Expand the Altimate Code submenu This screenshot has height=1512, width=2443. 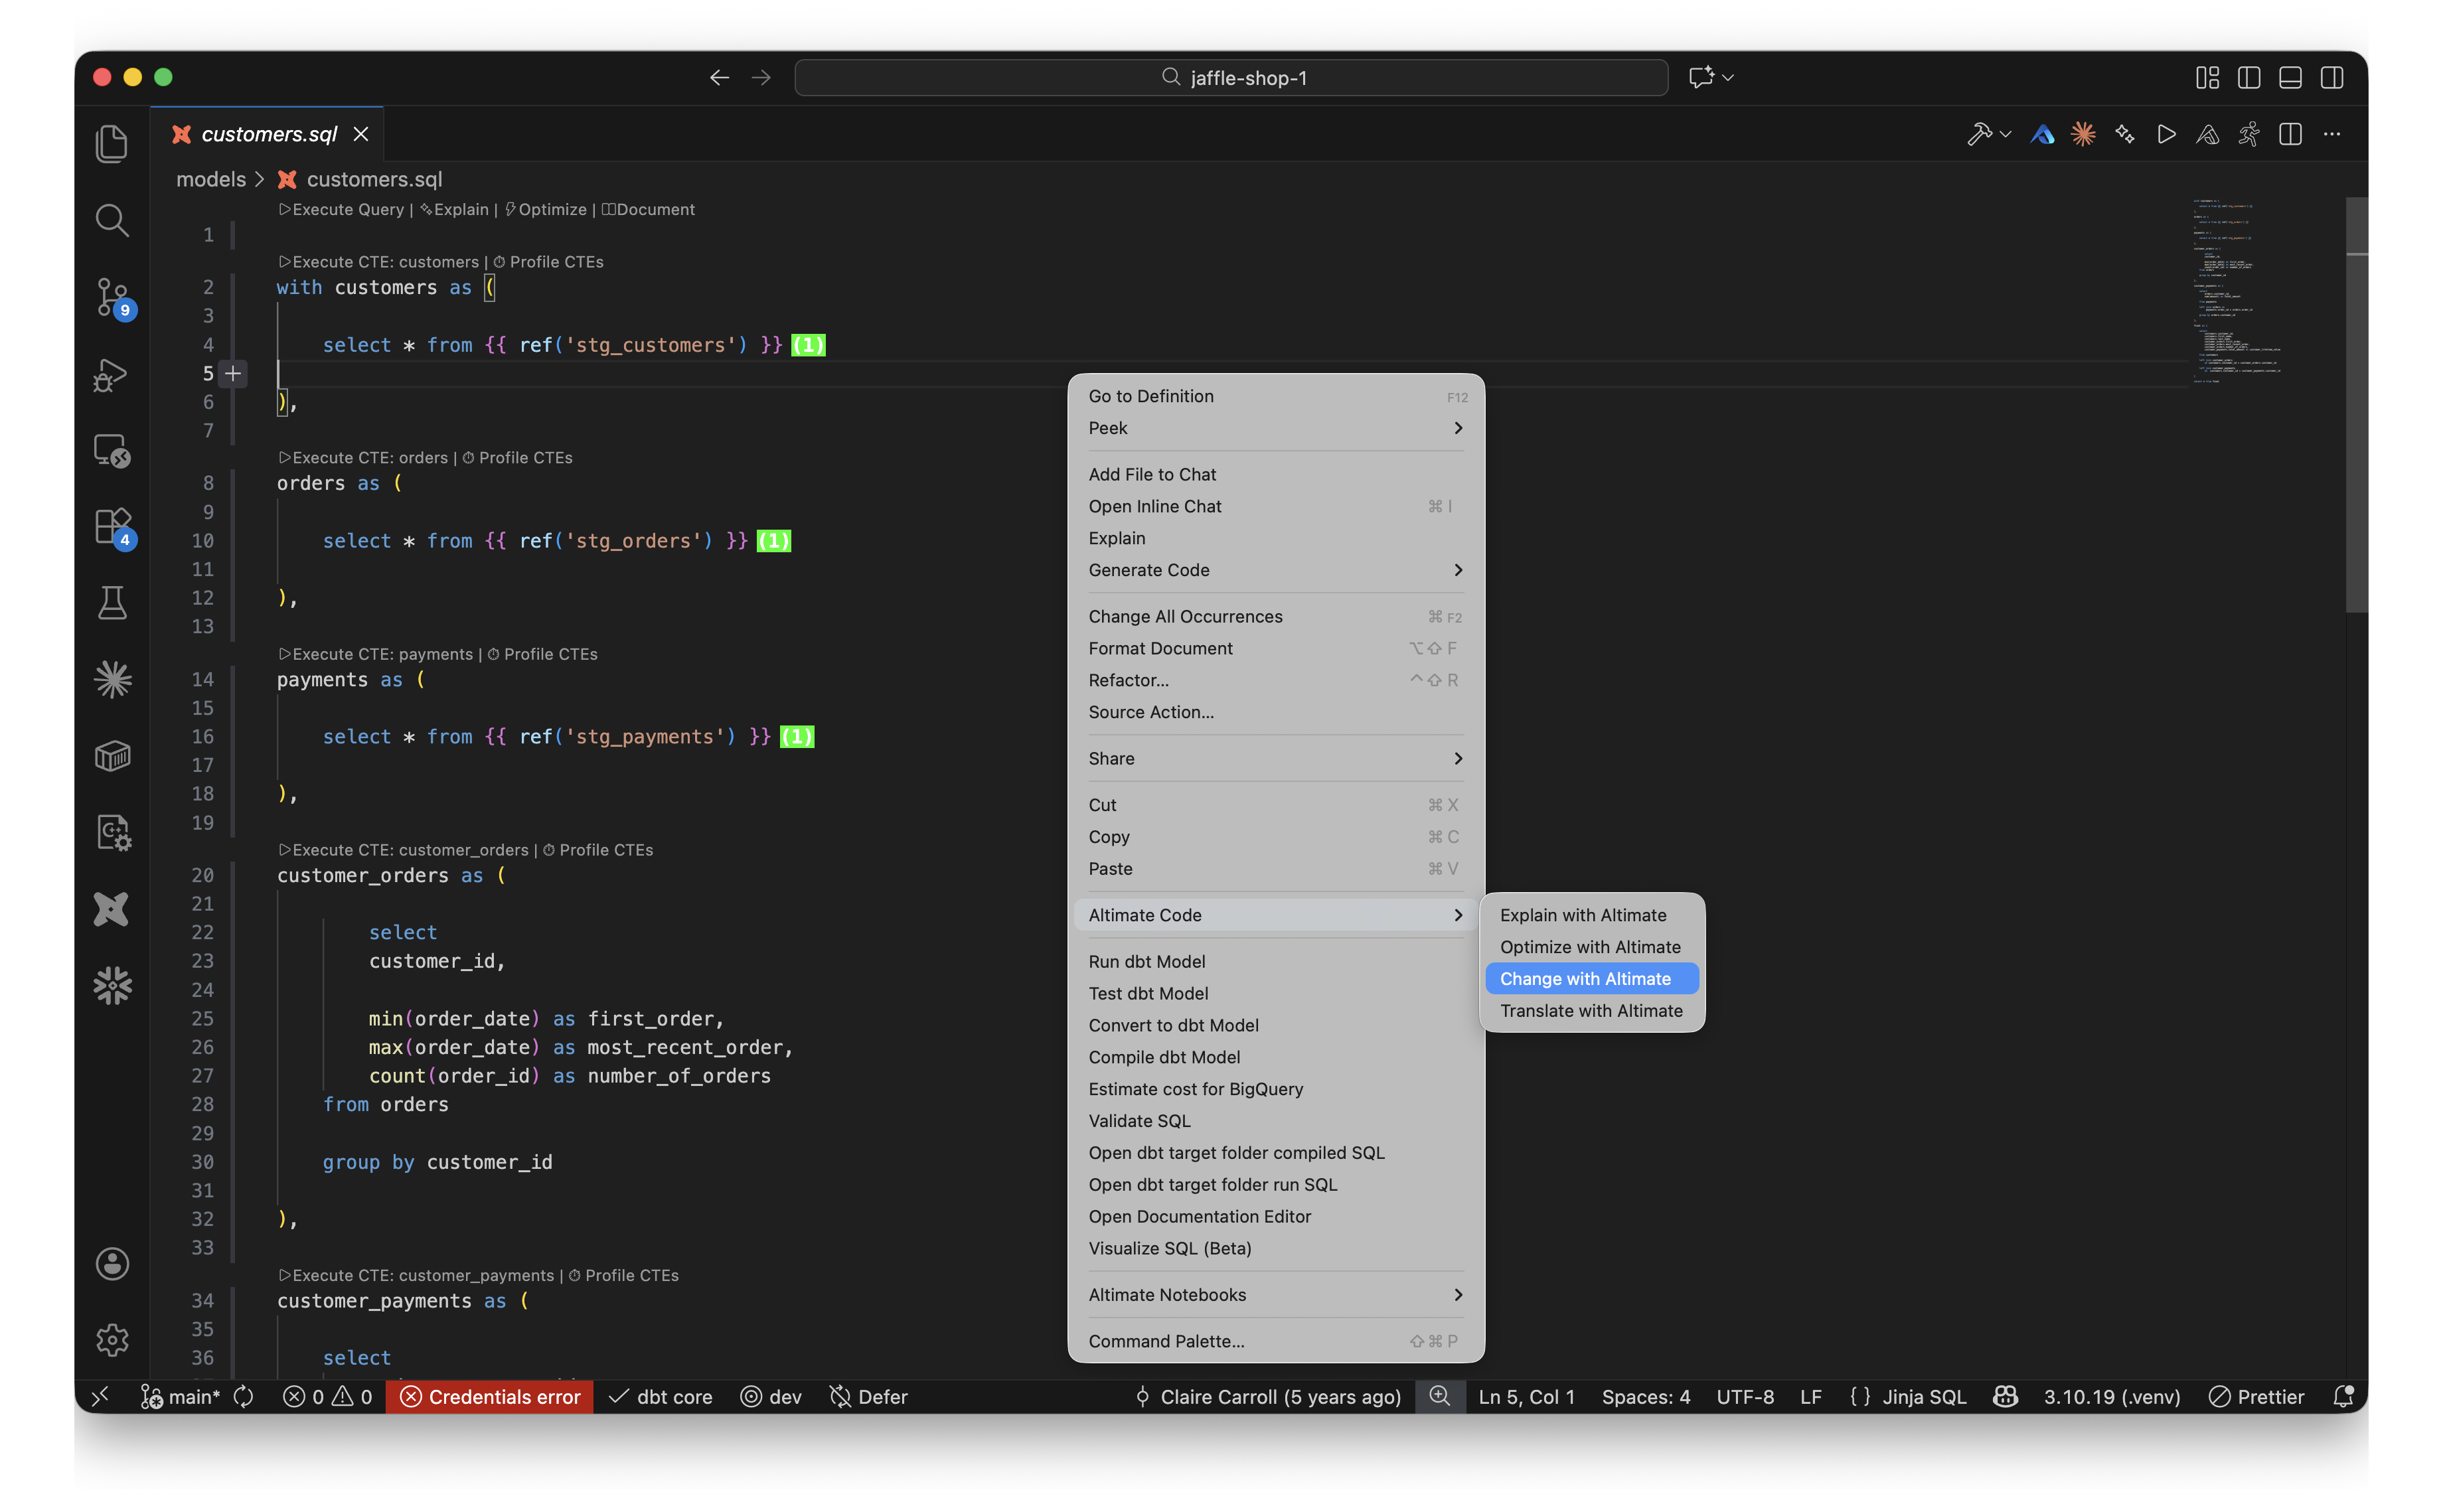1275,915
